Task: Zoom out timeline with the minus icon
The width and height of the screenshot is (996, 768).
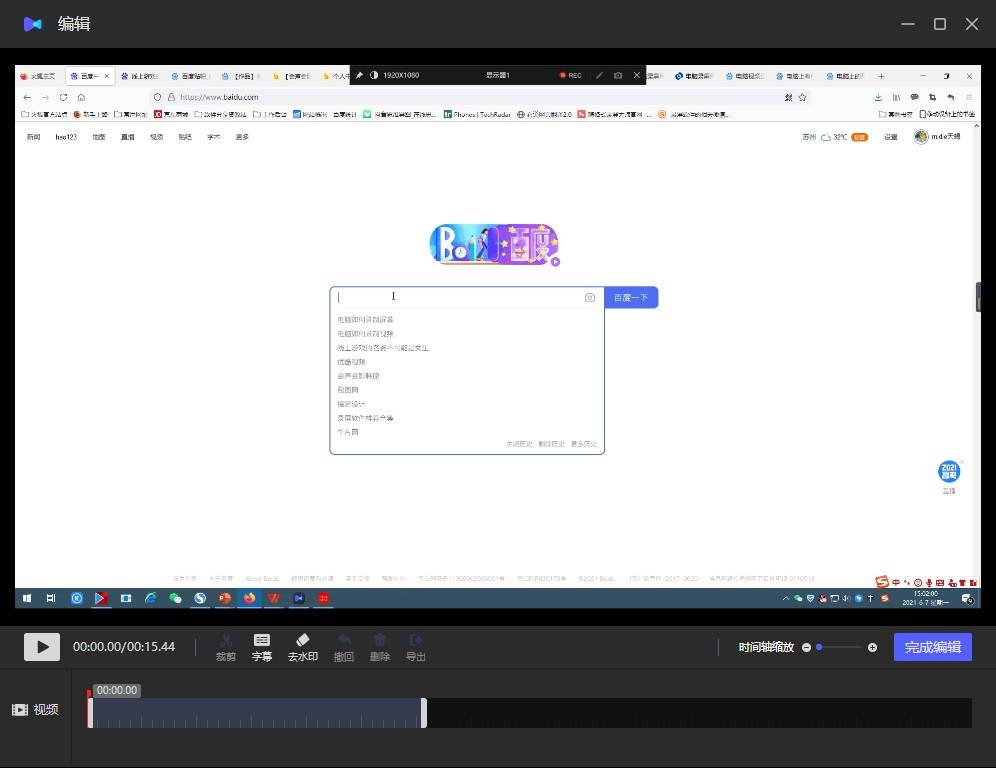Action: pyautogui.click(x=806, y=647)
